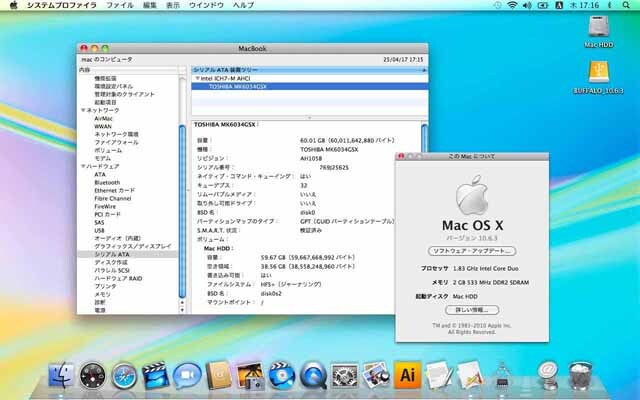Select ディスク作成 in the sidebar

tap(111, 262)
